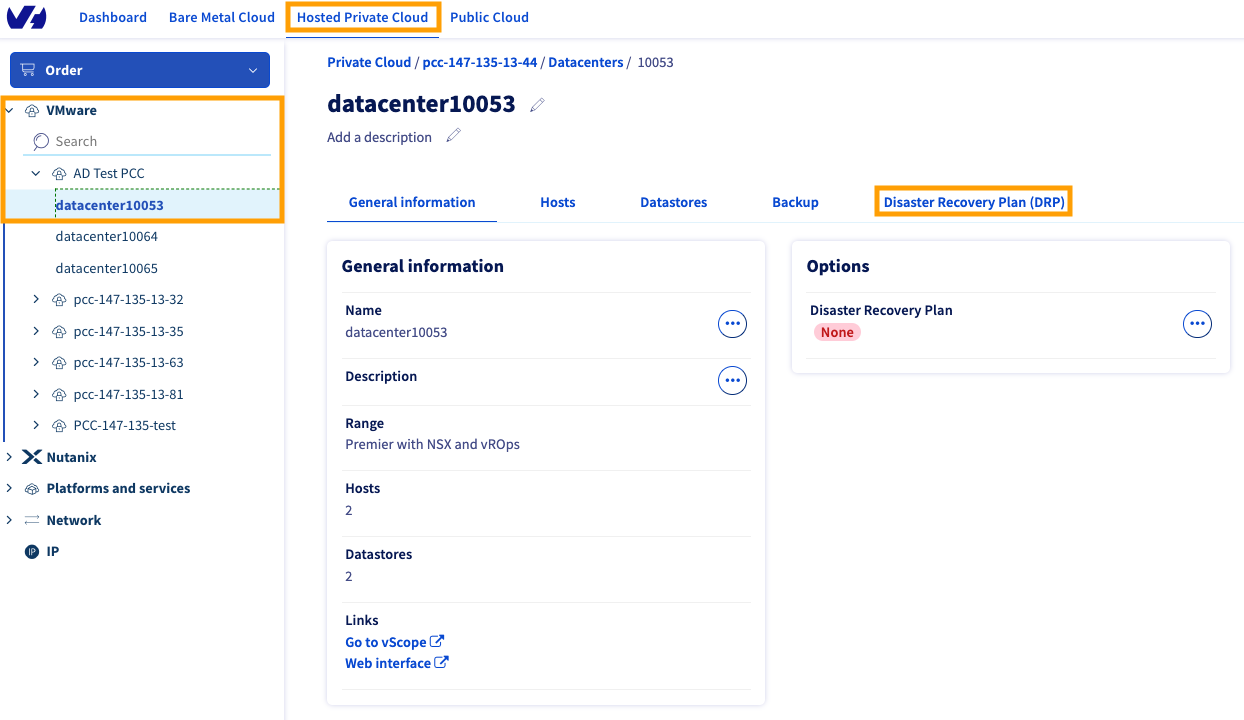Click the Network arrows icon

32,520
